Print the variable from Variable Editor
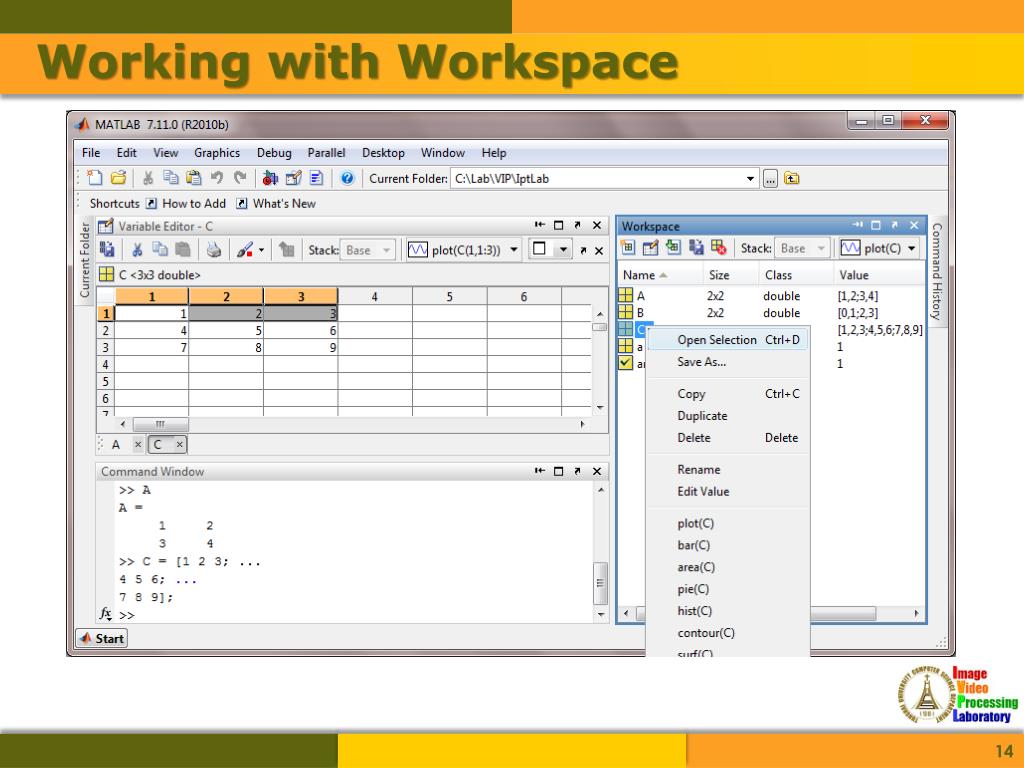This screenshot has height=768, width=1024. pyautogui.click(x=214, y=249)
